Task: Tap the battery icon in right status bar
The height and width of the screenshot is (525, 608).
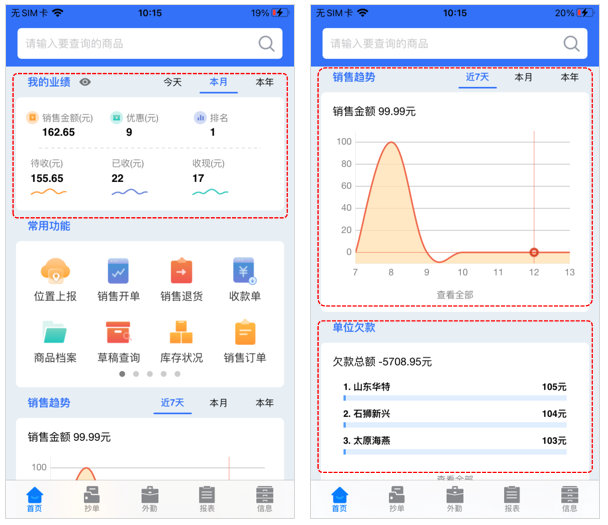Action: click(x=586, y=13)
